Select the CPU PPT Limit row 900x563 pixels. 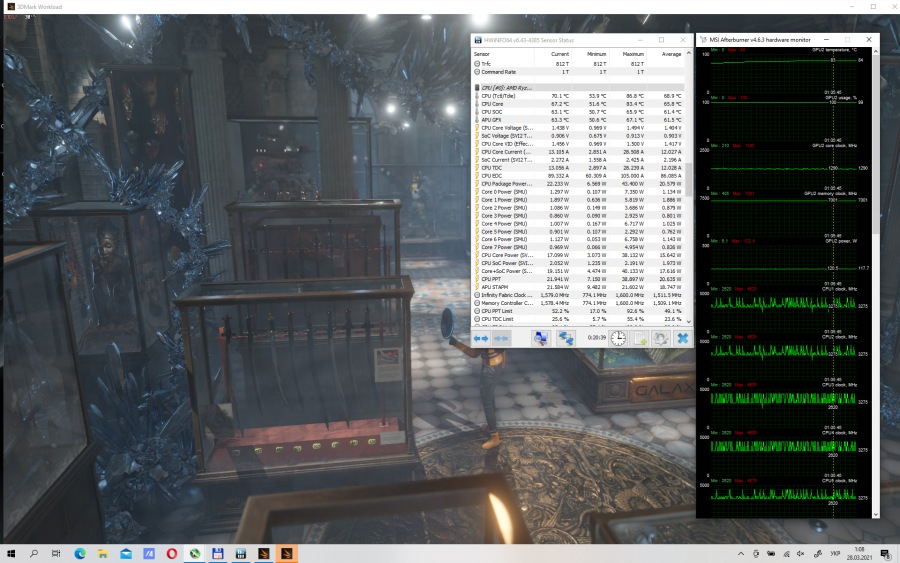[x=578, y=311]
